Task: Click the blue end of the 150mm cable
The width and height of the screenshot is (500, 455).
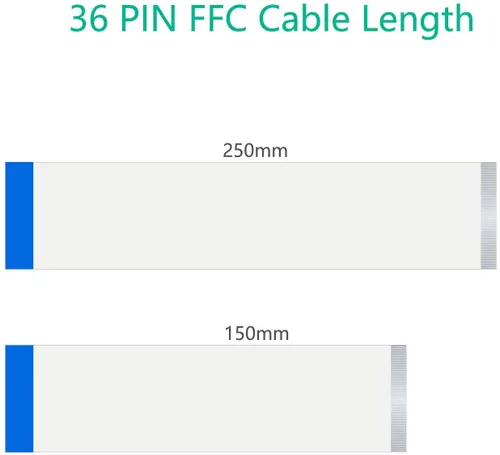Action: click(19, 399)
